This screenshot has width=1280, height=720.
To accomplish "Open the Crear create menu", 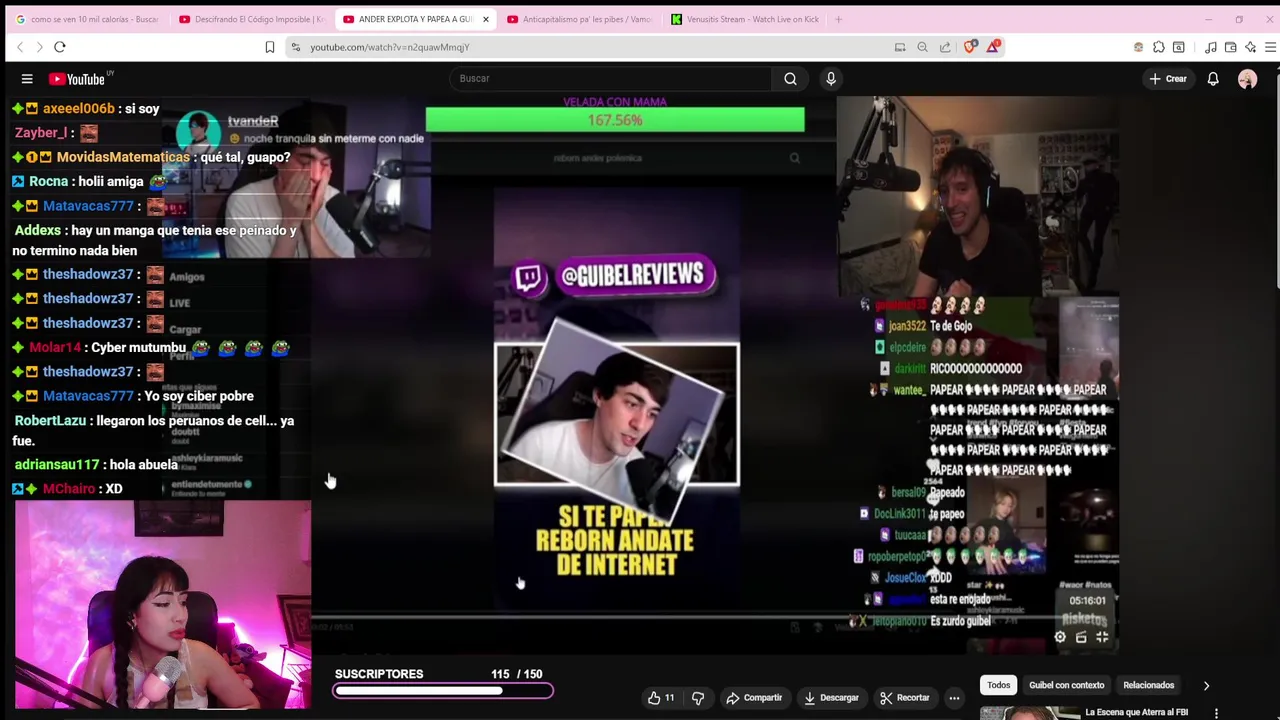I will [x=1168, y=79].
